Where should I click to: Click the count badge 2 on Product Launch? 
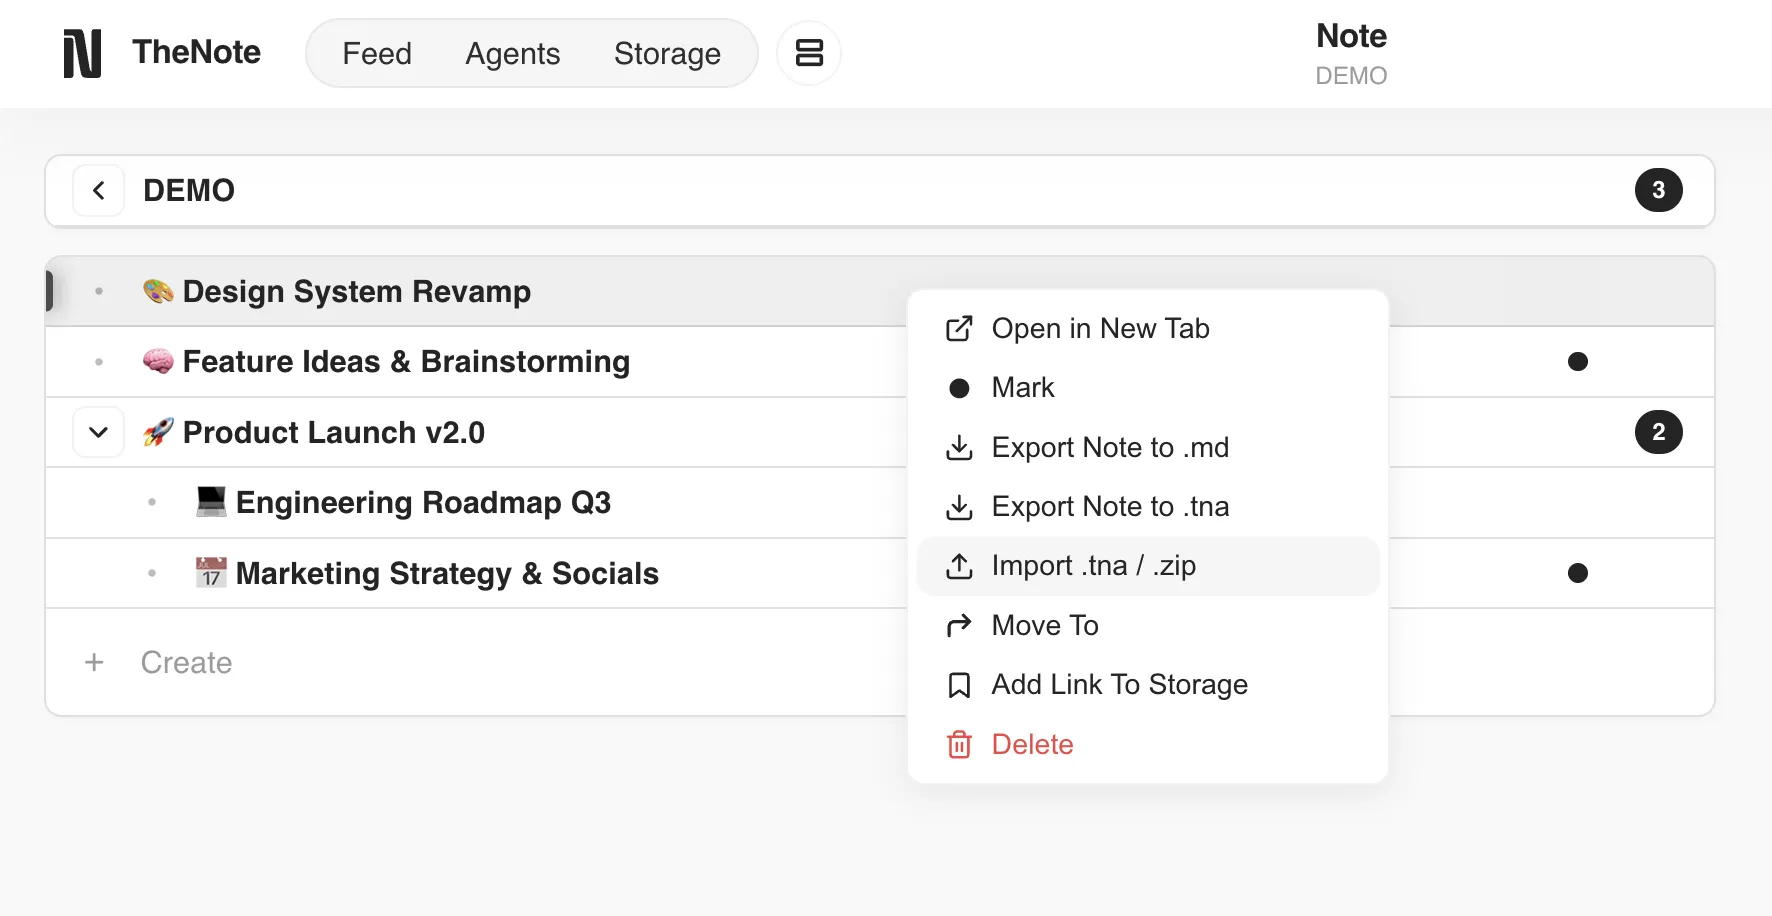point(1659,432)
